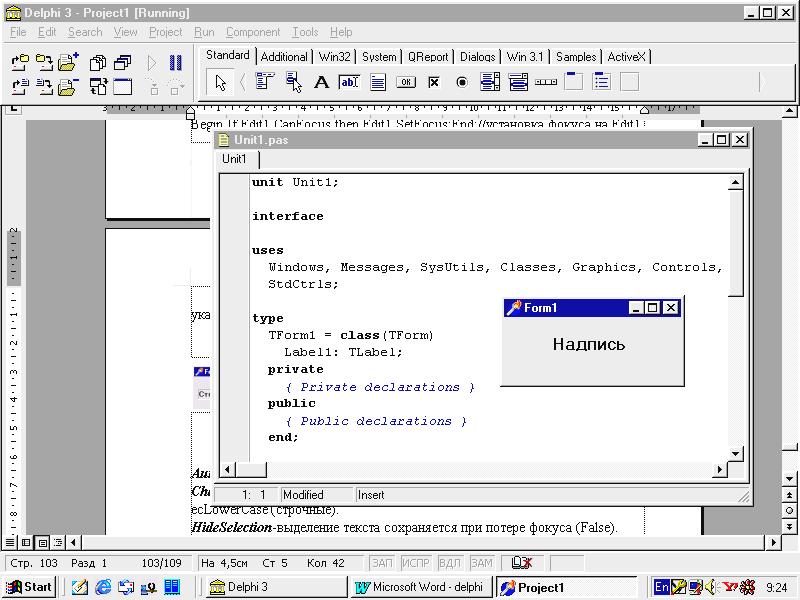
Task: Open the Windows Start menu
Action: (29, 587)
